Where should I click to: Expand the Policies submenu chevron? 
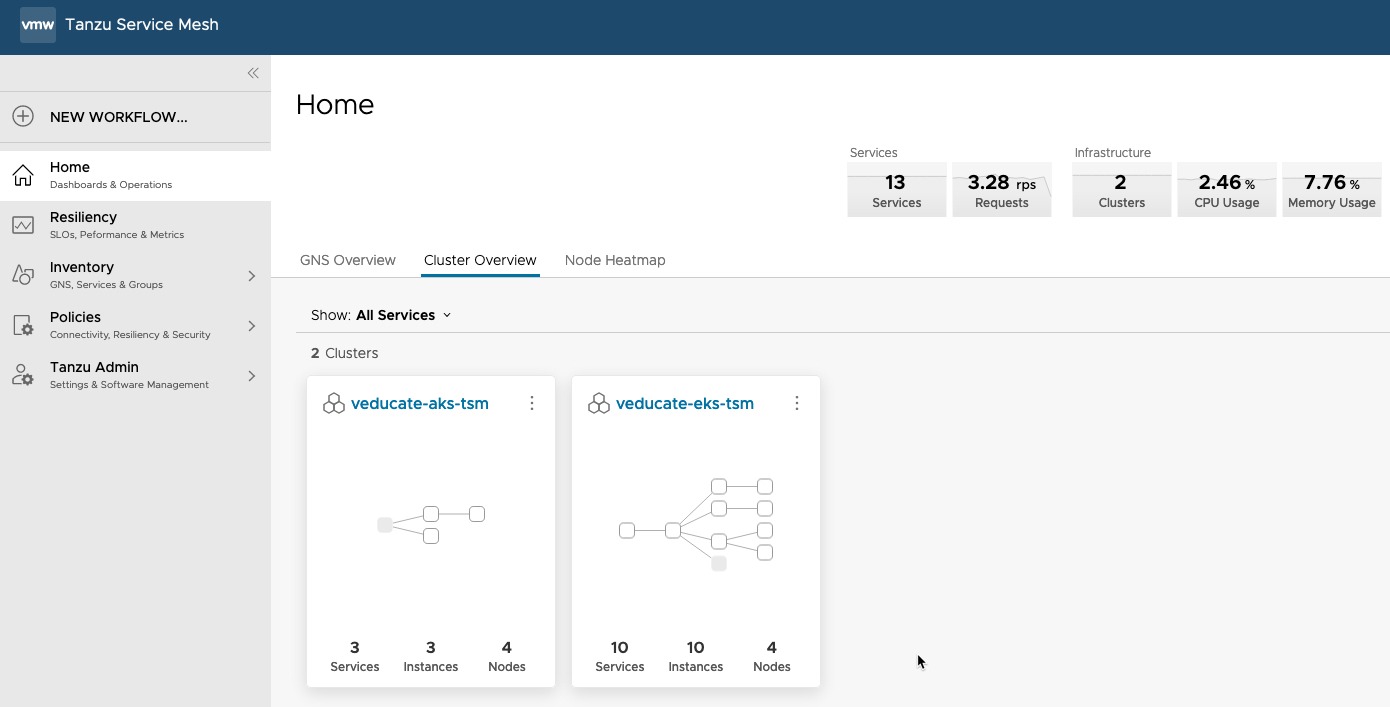tap(252, 326)
